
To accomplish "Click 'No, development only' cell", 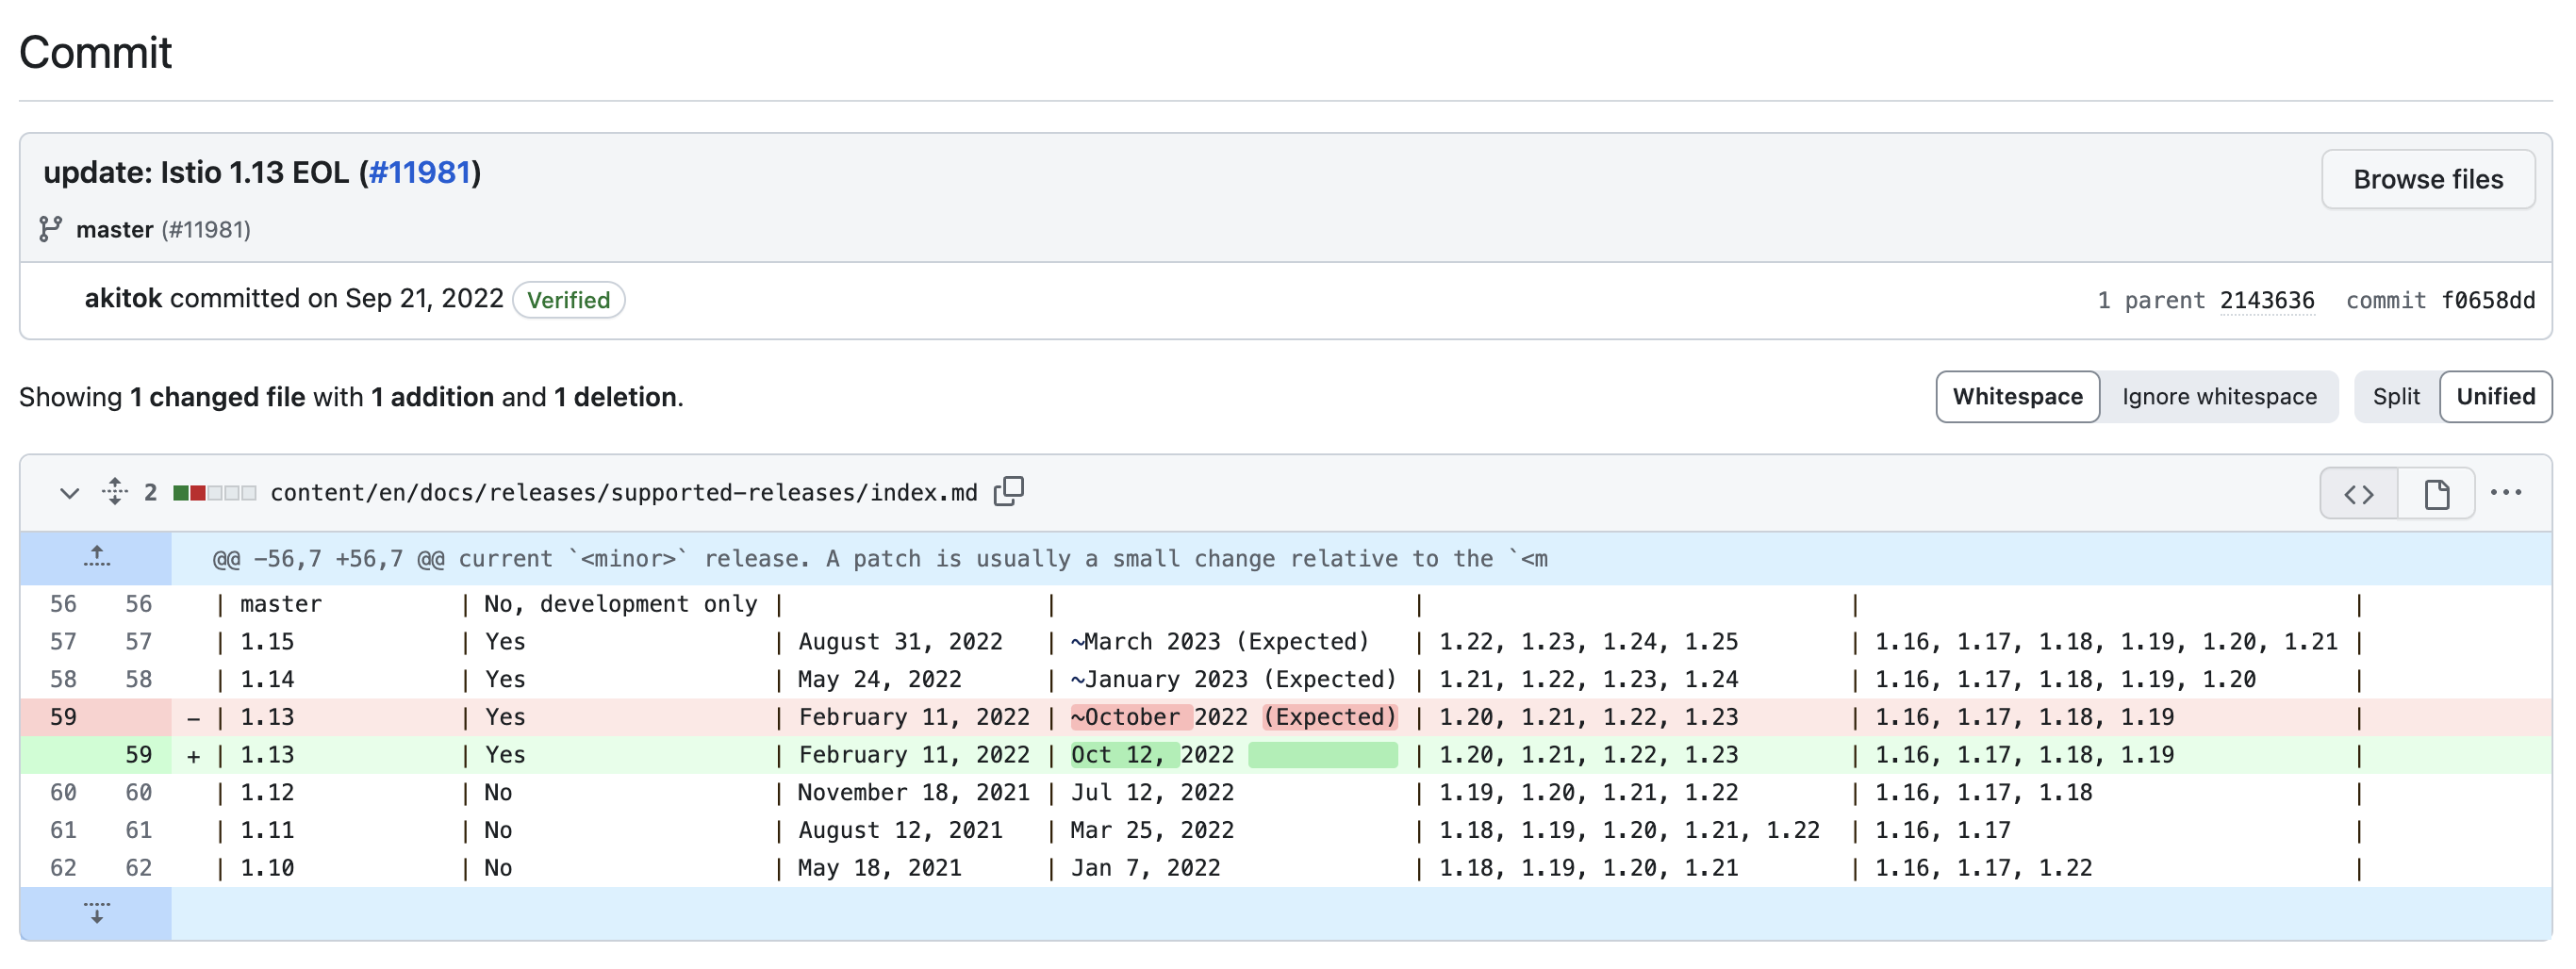I will 620,604.
